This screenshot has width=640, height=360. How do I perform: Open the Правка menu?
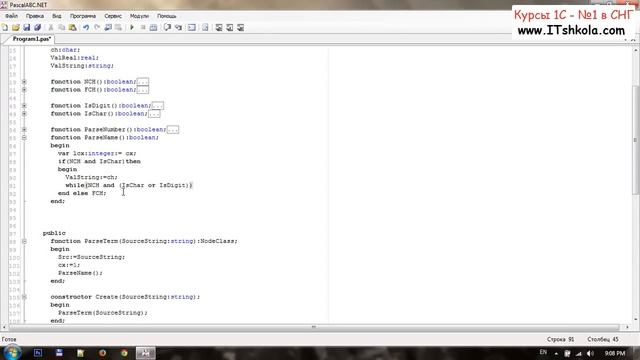(35, 16)
